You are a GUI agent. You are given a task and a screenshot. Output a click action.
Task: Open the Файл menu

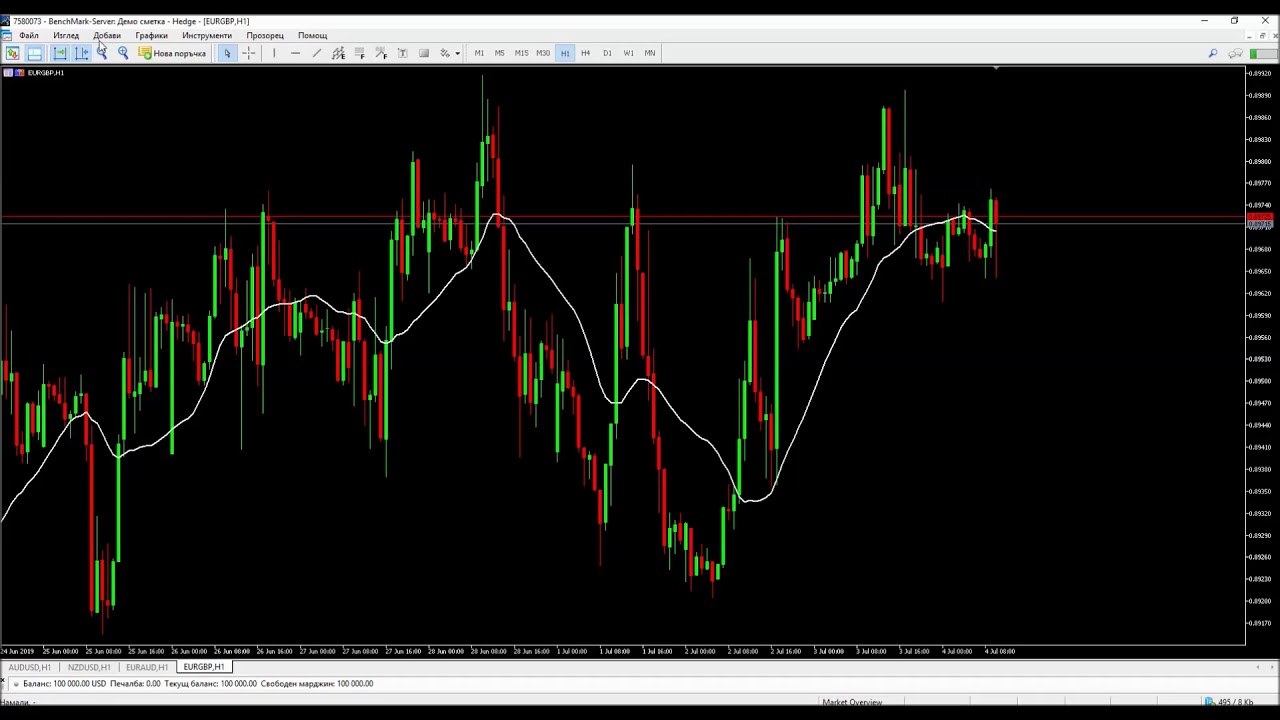click(x=28, y=36)
